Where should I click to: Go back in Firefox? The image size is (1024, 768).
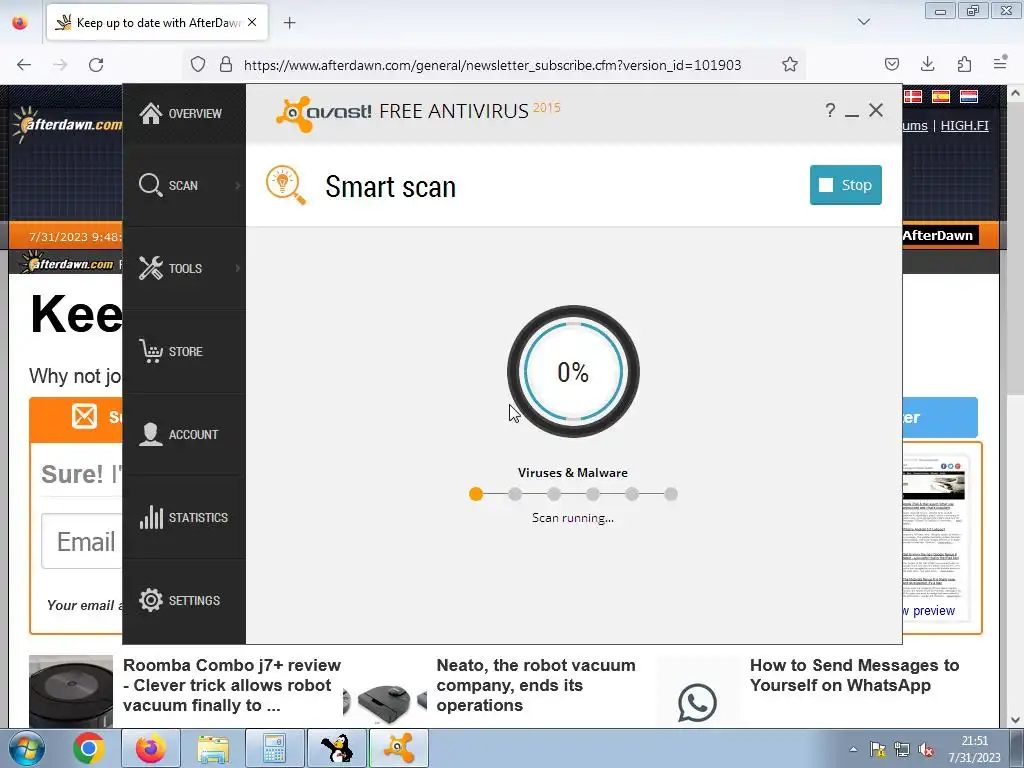[x=24, y=65]
